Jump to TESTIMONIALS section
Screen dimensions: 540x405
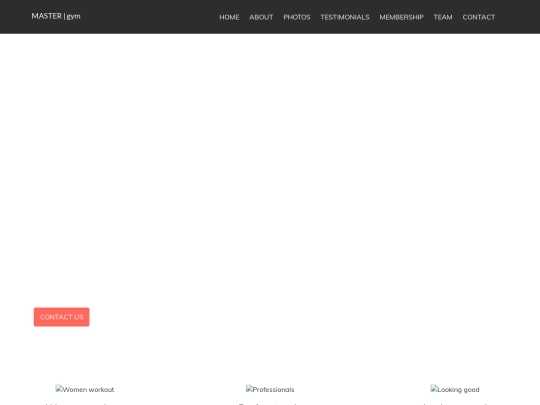pyautogui.click(x=345, y=17)
